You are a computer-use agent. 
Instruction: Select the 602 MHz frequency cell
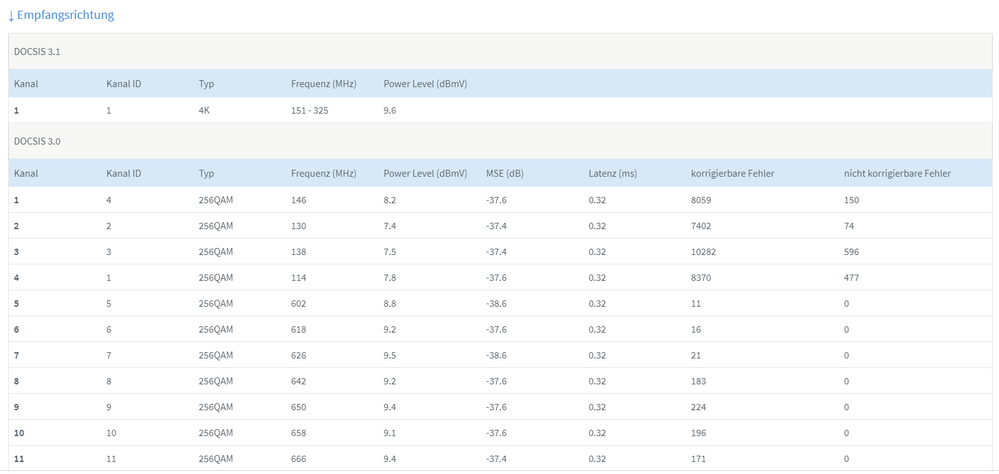tap(299, 303)
